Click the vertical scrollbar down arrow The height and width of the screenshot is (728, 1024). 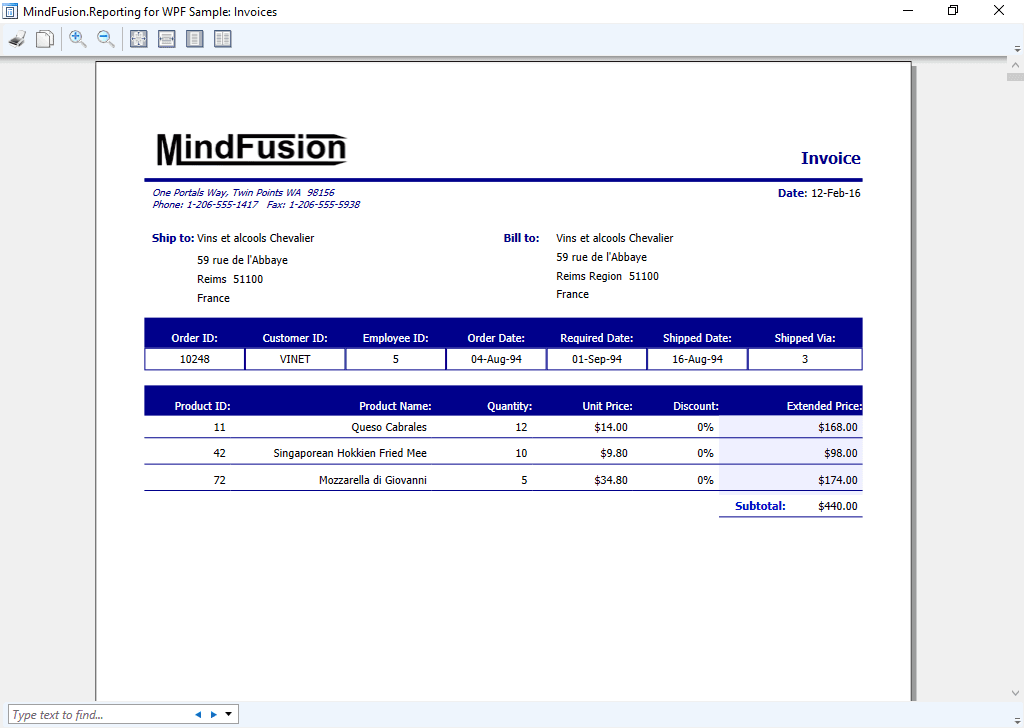pos(1015,693)
